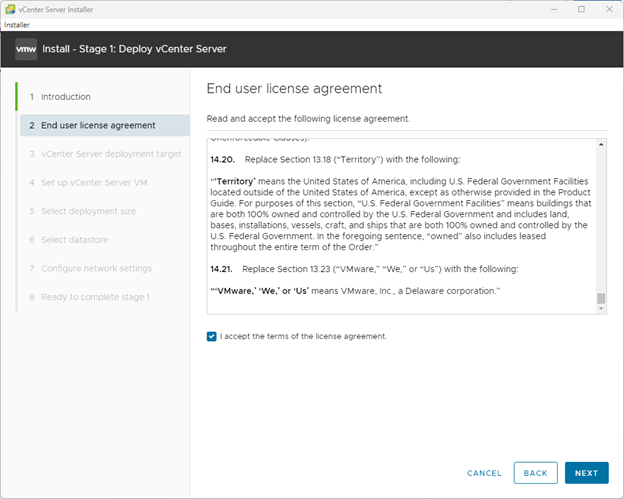Viewport: 624px width, 499px height.
Task: Click the 'VMware,' 'We,' or 'Us' definition
Action: (x=355, y=291)
